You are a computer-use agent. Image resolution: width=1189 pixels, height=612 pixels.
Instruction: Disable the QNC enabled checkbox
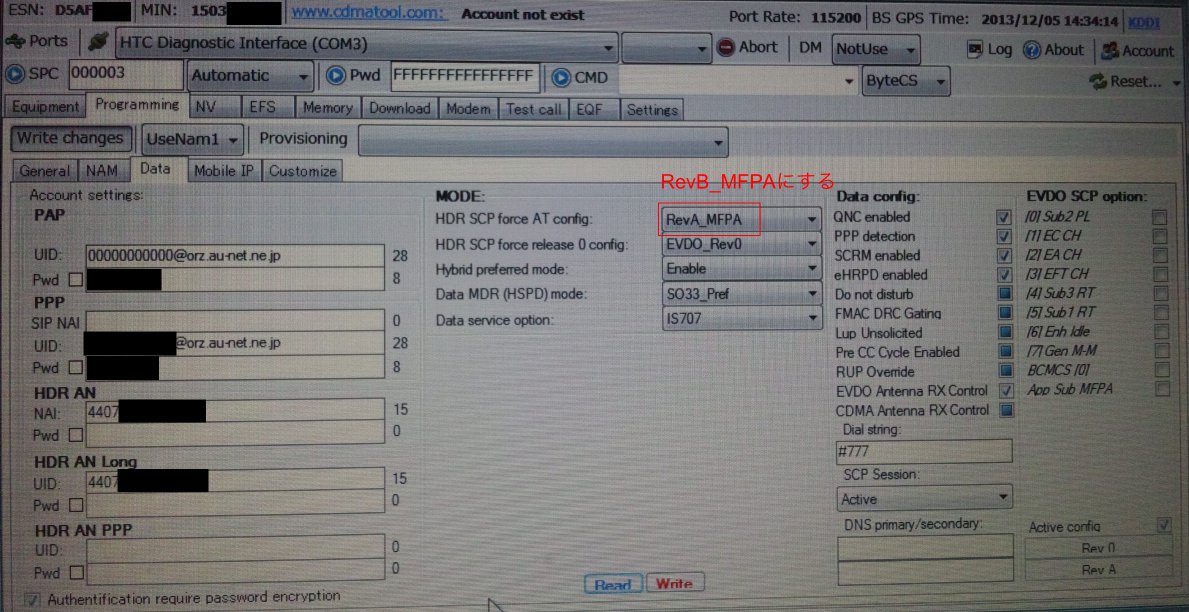[x=1005, y=217]
